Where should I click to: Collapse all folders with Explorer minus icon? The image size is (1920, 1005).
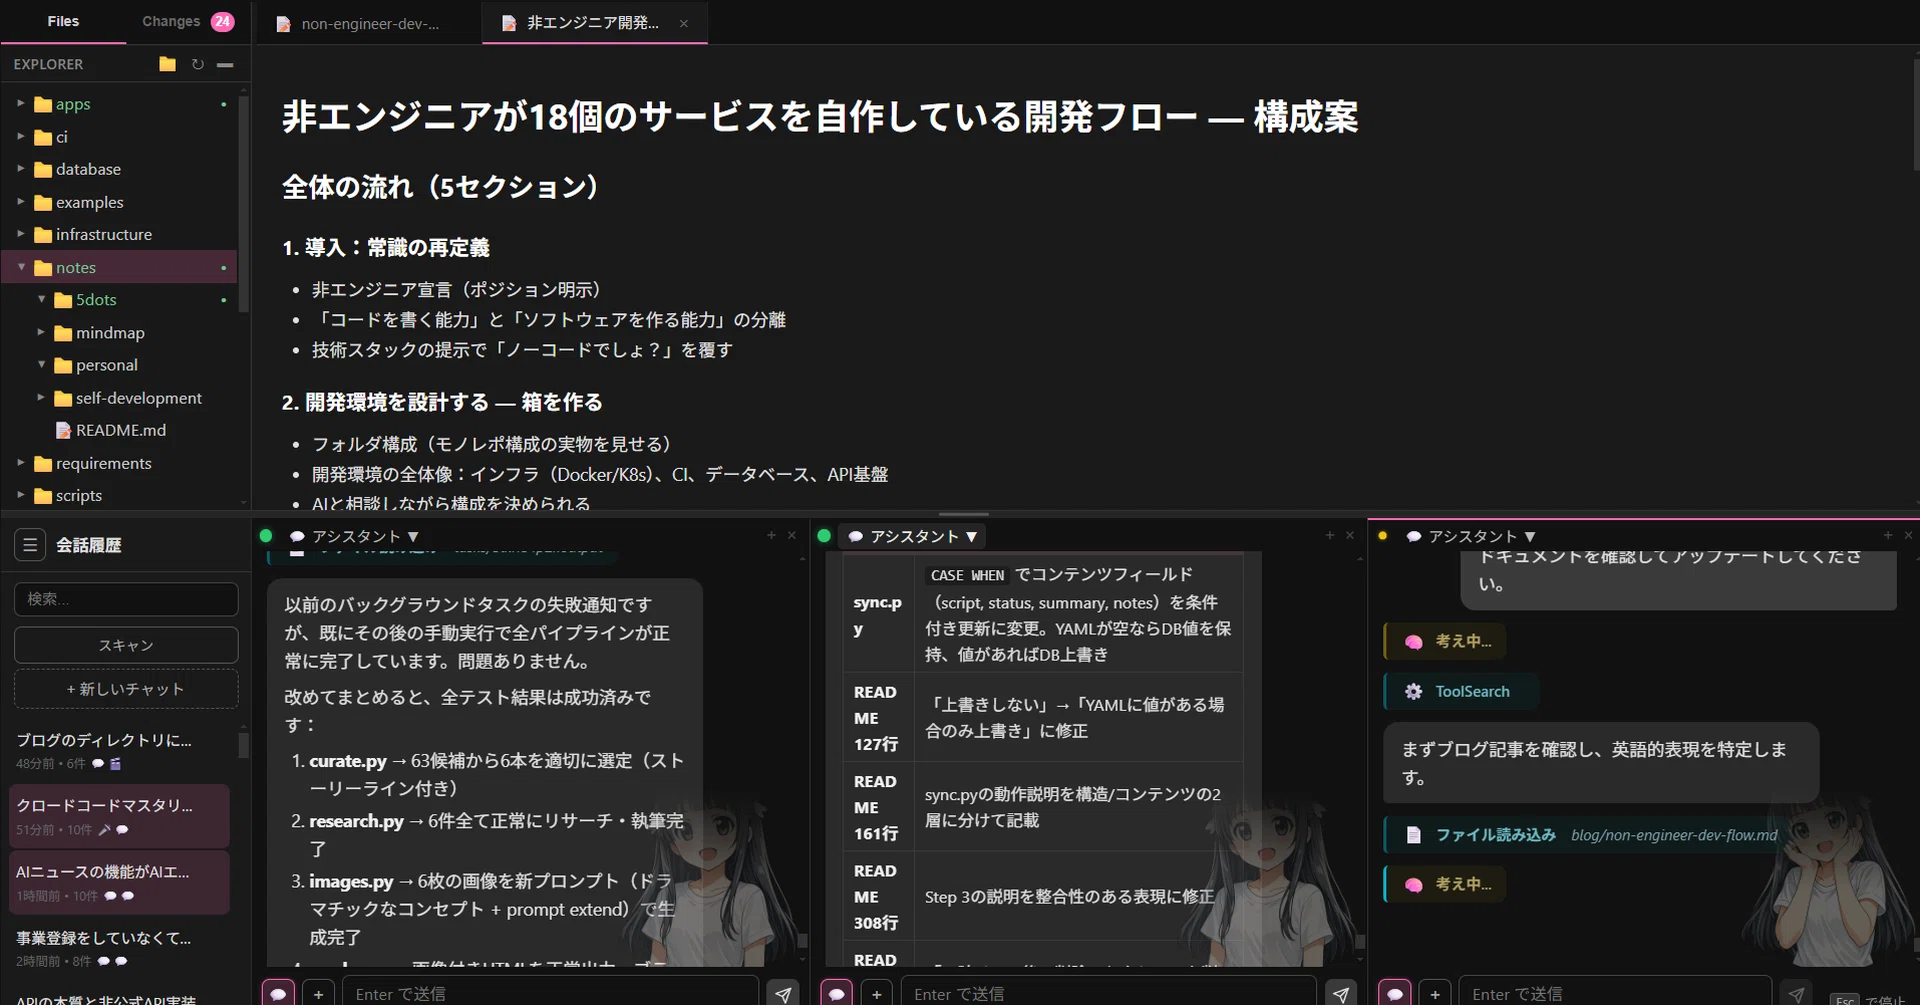click(225, 64)
